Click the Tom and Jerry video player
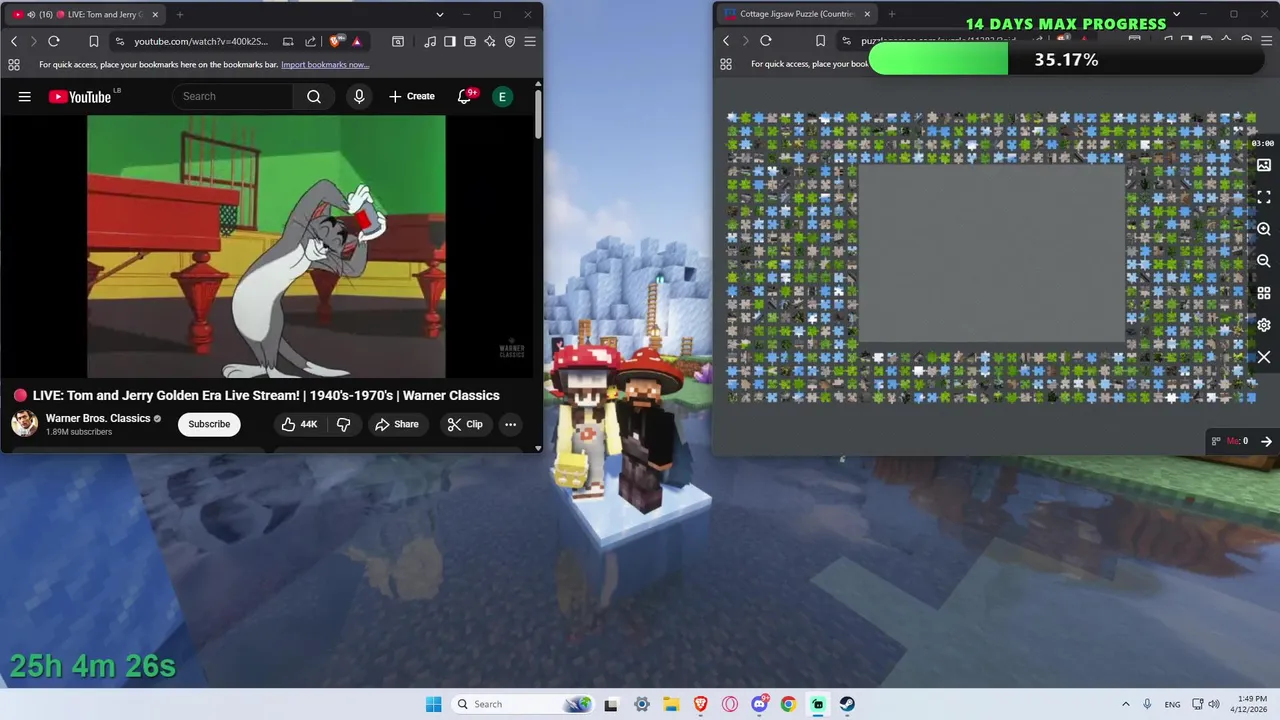The height and width of the screenshot is (720, 1280). click(x=267, y=247)
